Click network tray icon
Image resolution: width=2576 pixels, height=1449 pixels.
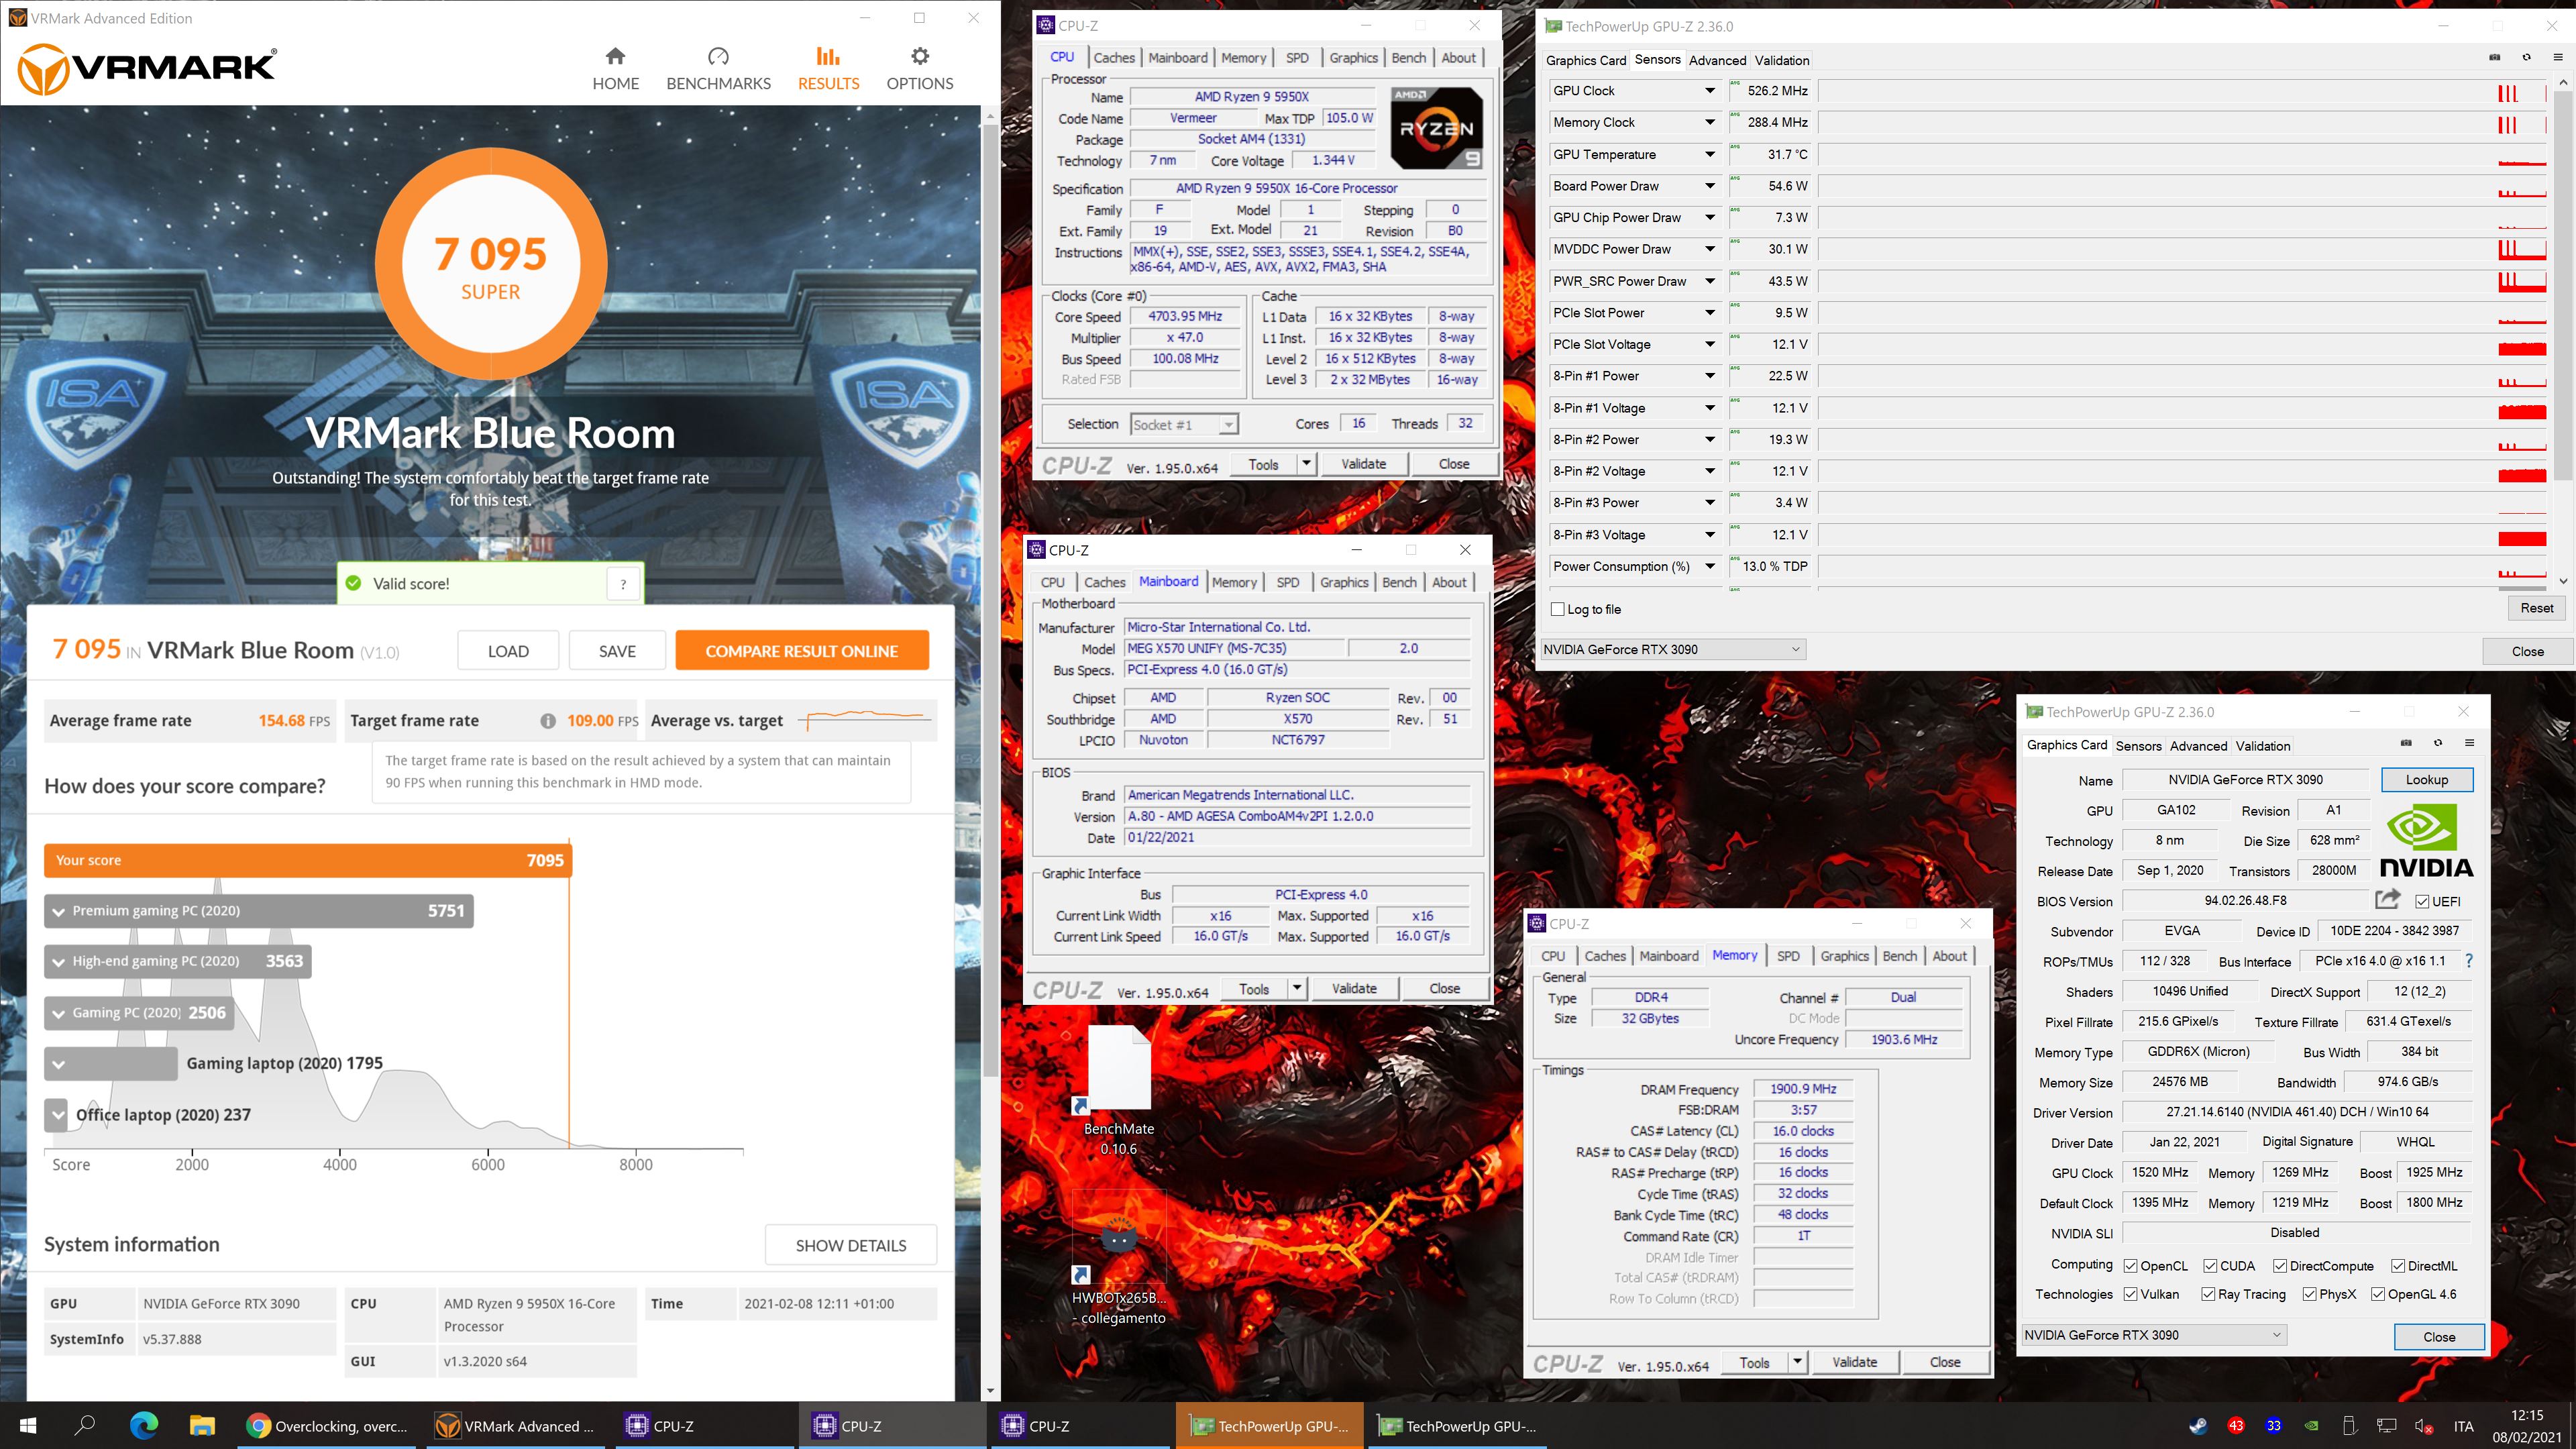click(x=2387, y=1426)
